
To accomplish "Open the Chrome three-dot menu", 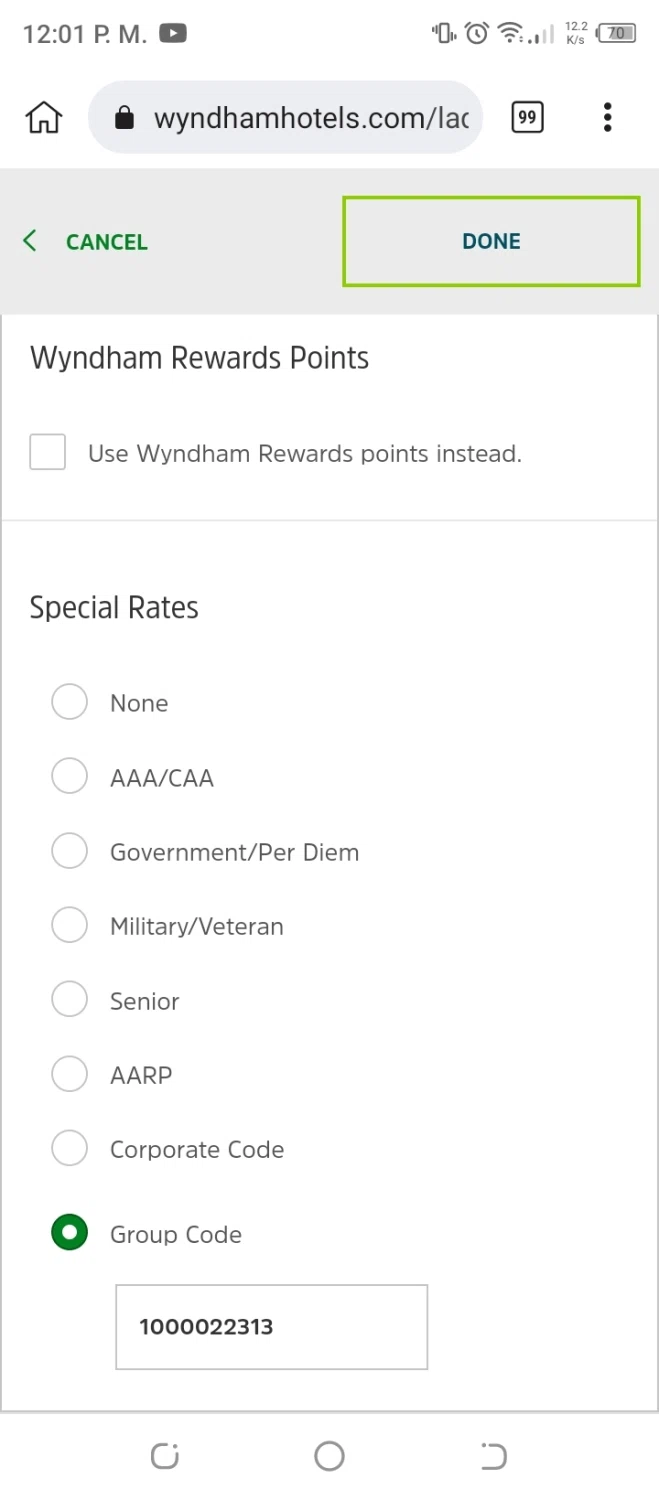I will click(607, 118).
